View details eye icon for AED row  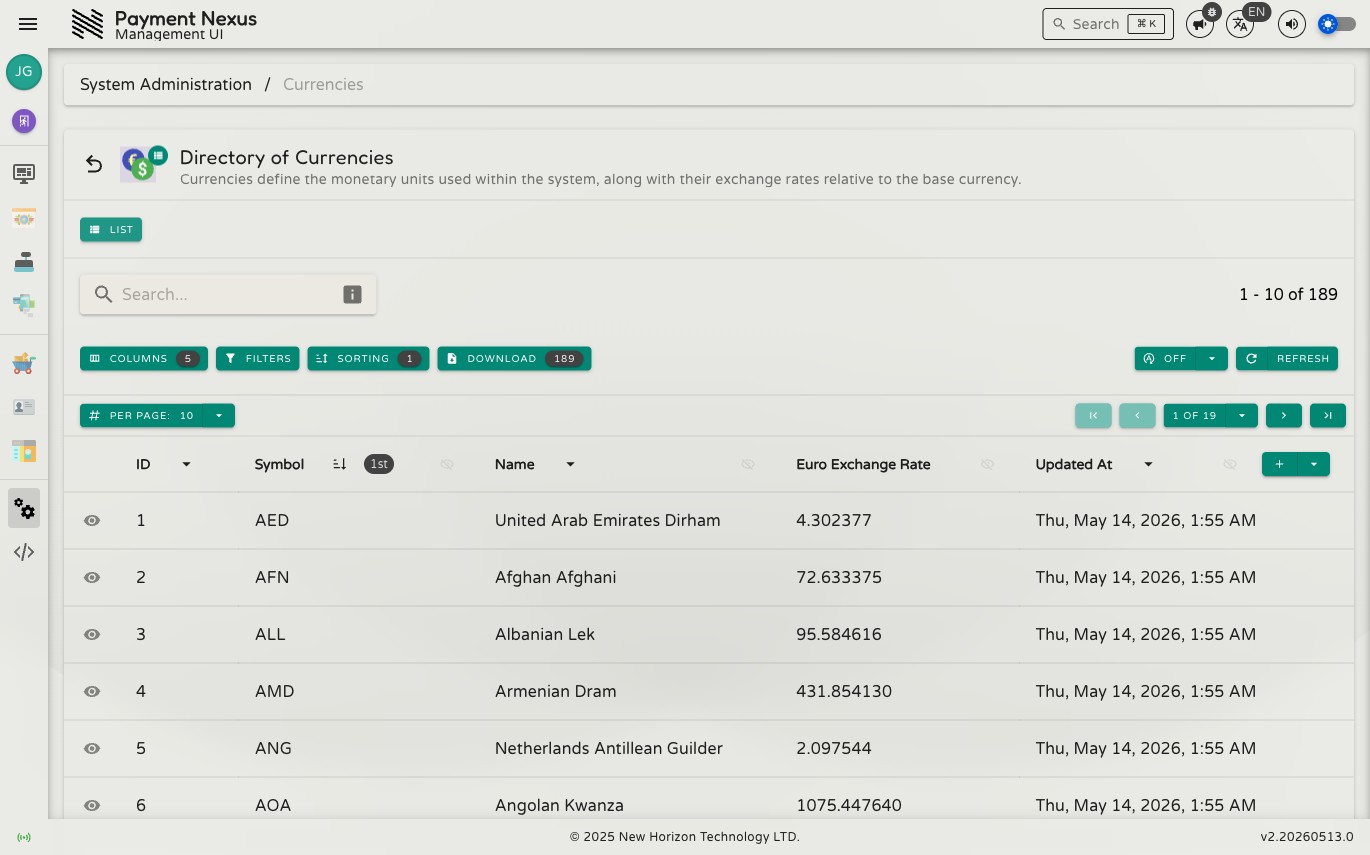(x=92, y=520)
